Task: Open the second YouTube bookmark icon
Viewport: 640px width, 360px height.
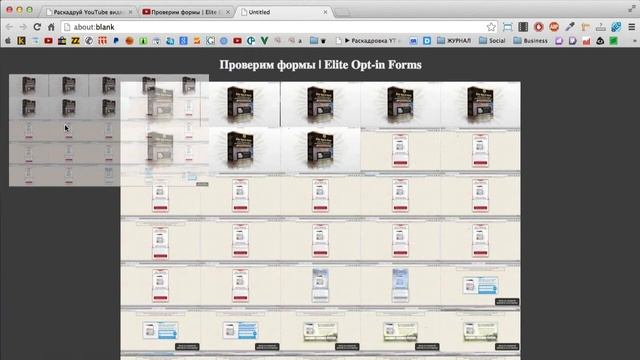Action: 237,40
